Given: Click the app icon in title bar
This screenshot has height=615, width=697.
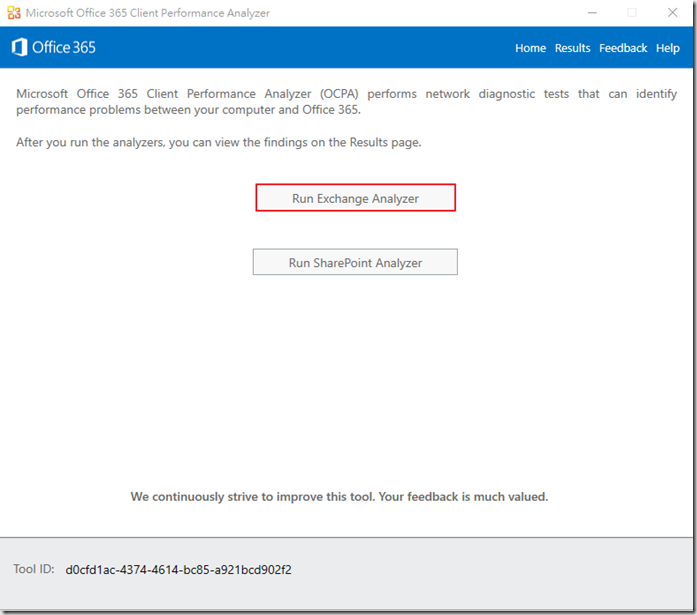Looking at the screenshot, I should 13,13.
